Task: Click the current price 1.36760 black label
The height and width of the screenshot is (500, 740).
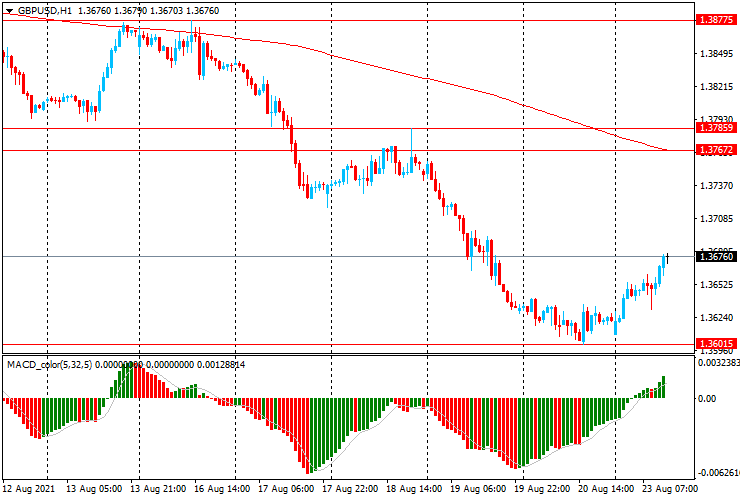Action: coord(716,256)
